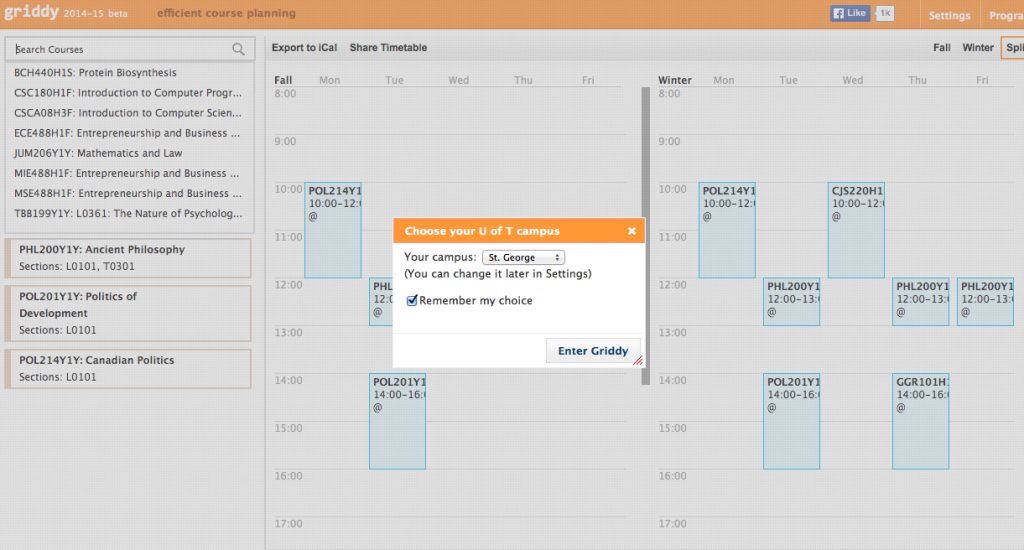Open PHL200Y1Y Ancient Philosophy course card
Viewport: 1024px width, 550px height.
(128, 258)
